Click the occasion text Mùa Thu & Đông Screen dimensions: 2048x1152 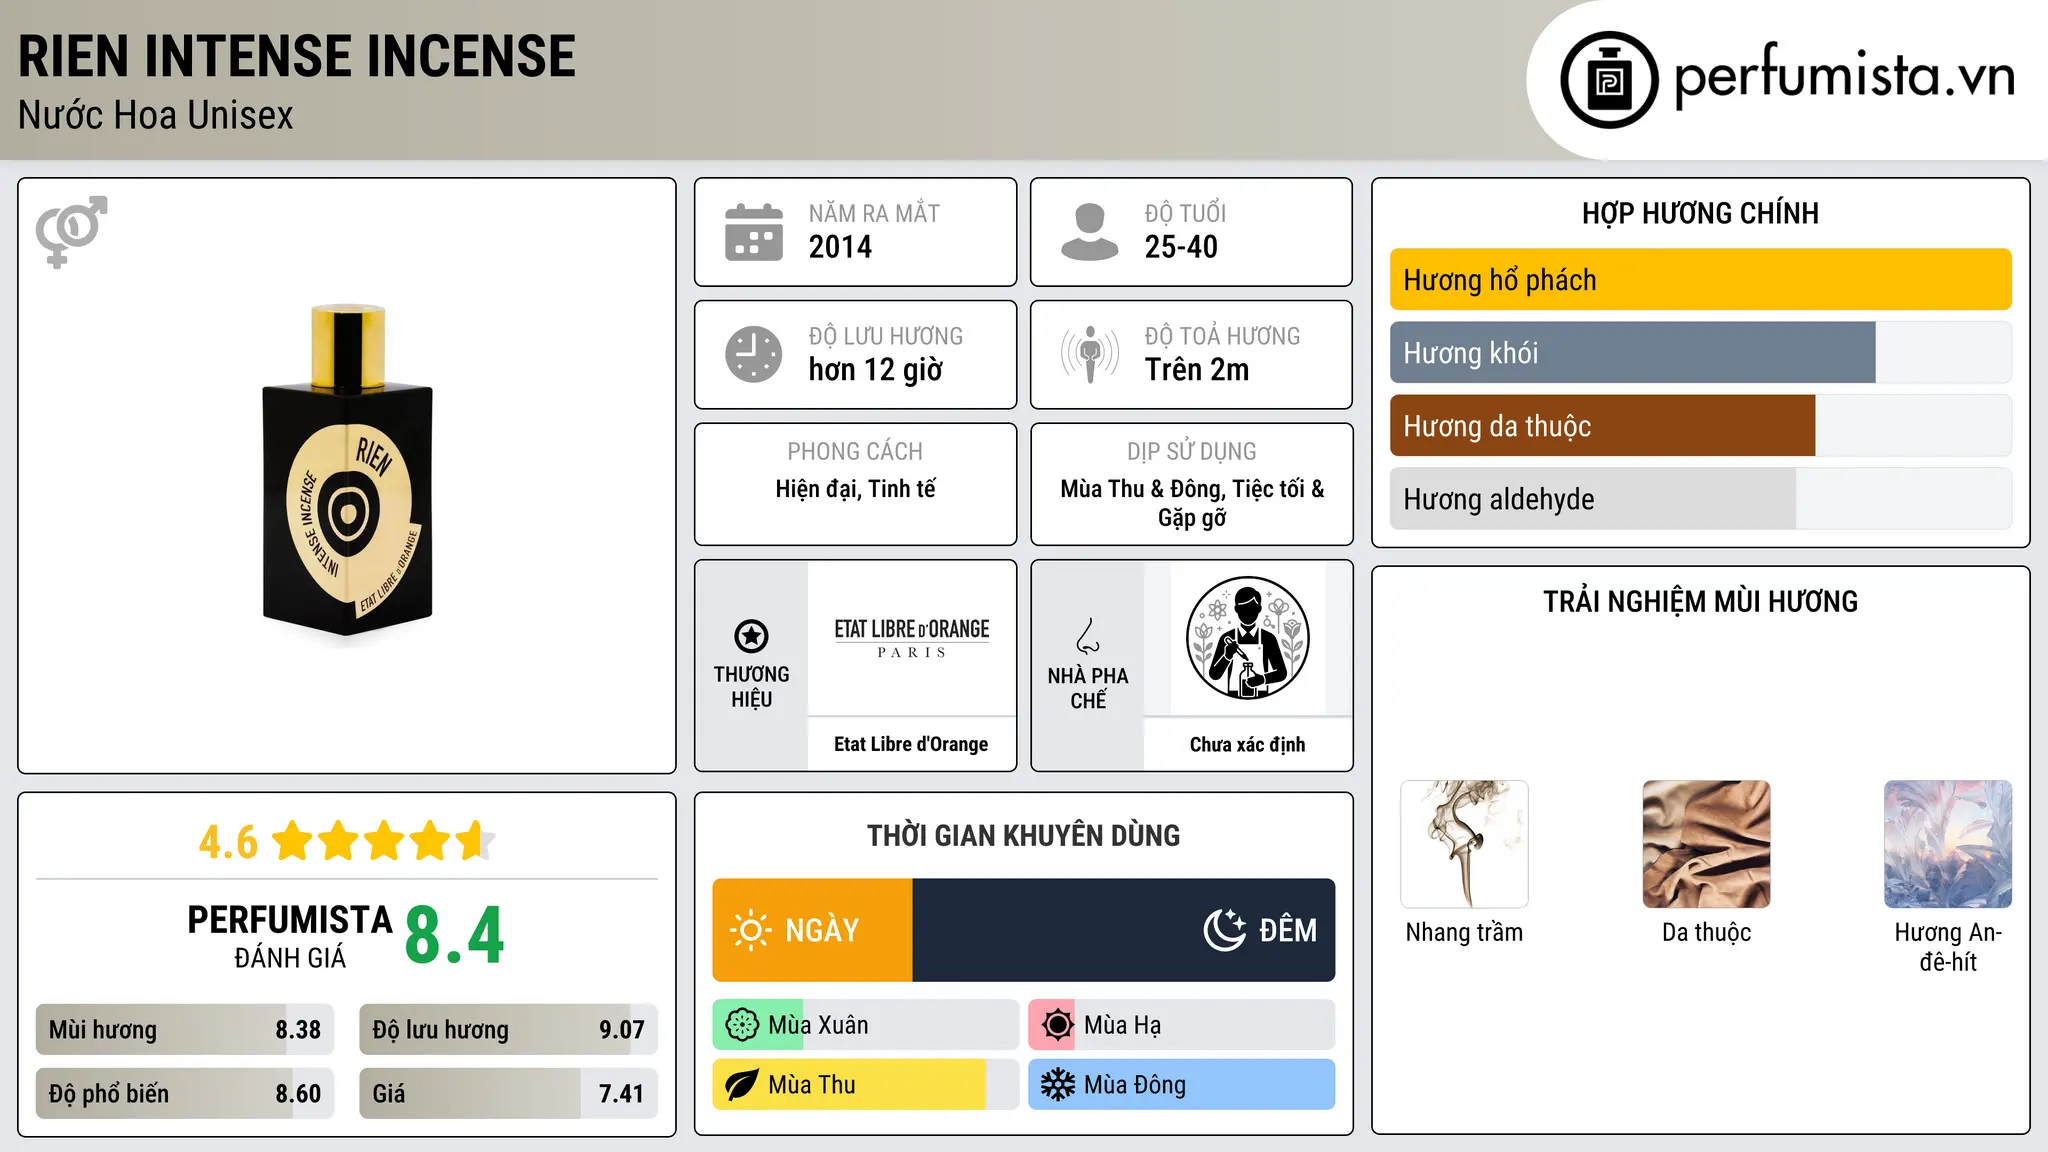[1141, 489]
